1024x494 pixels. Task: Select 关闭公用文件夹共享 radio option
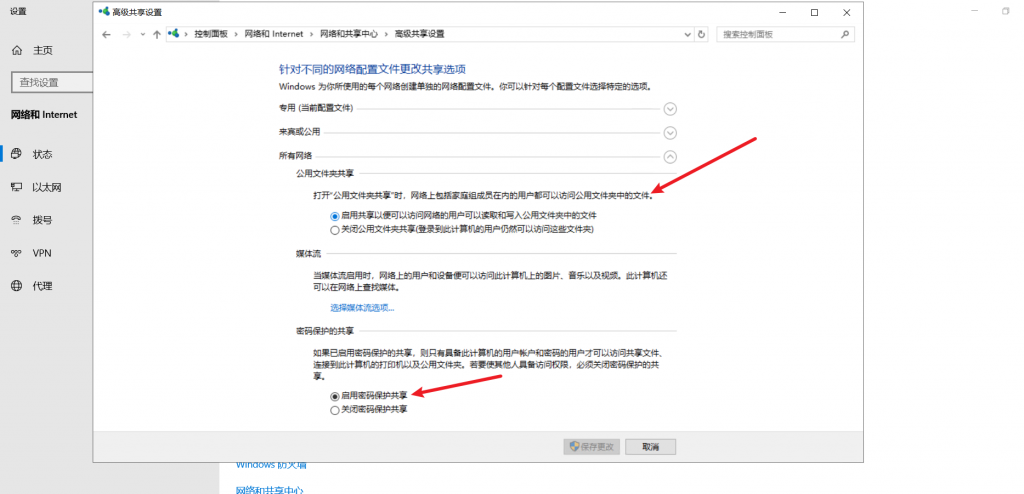335,229
